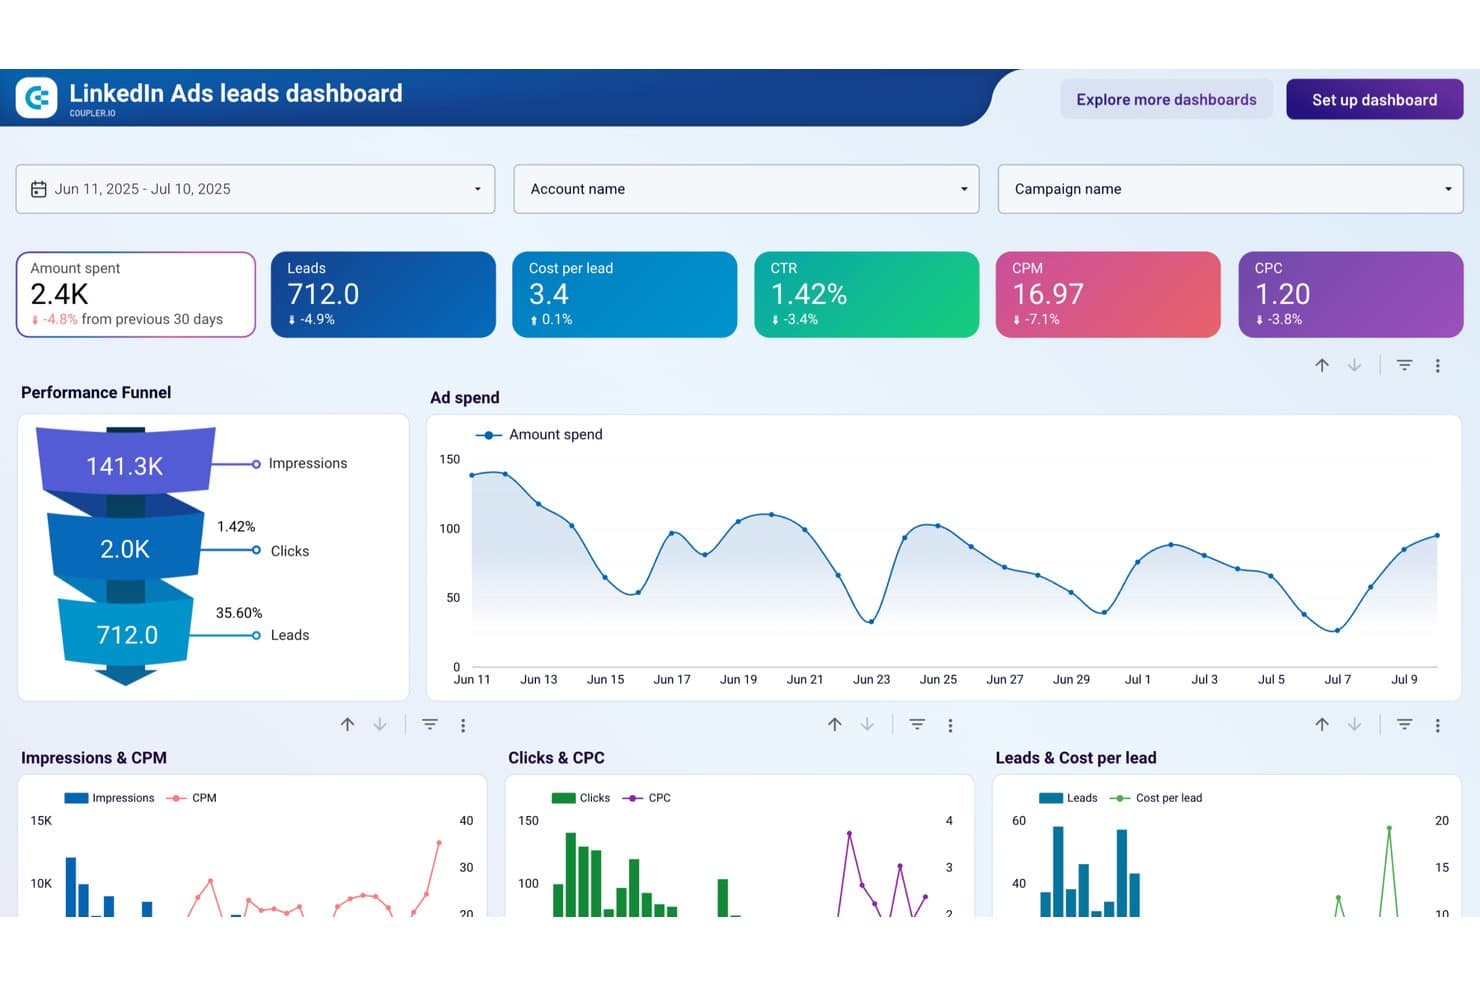Click the Coupler.io logo icon
This screenshot has width=1480, height=987.
36,98
